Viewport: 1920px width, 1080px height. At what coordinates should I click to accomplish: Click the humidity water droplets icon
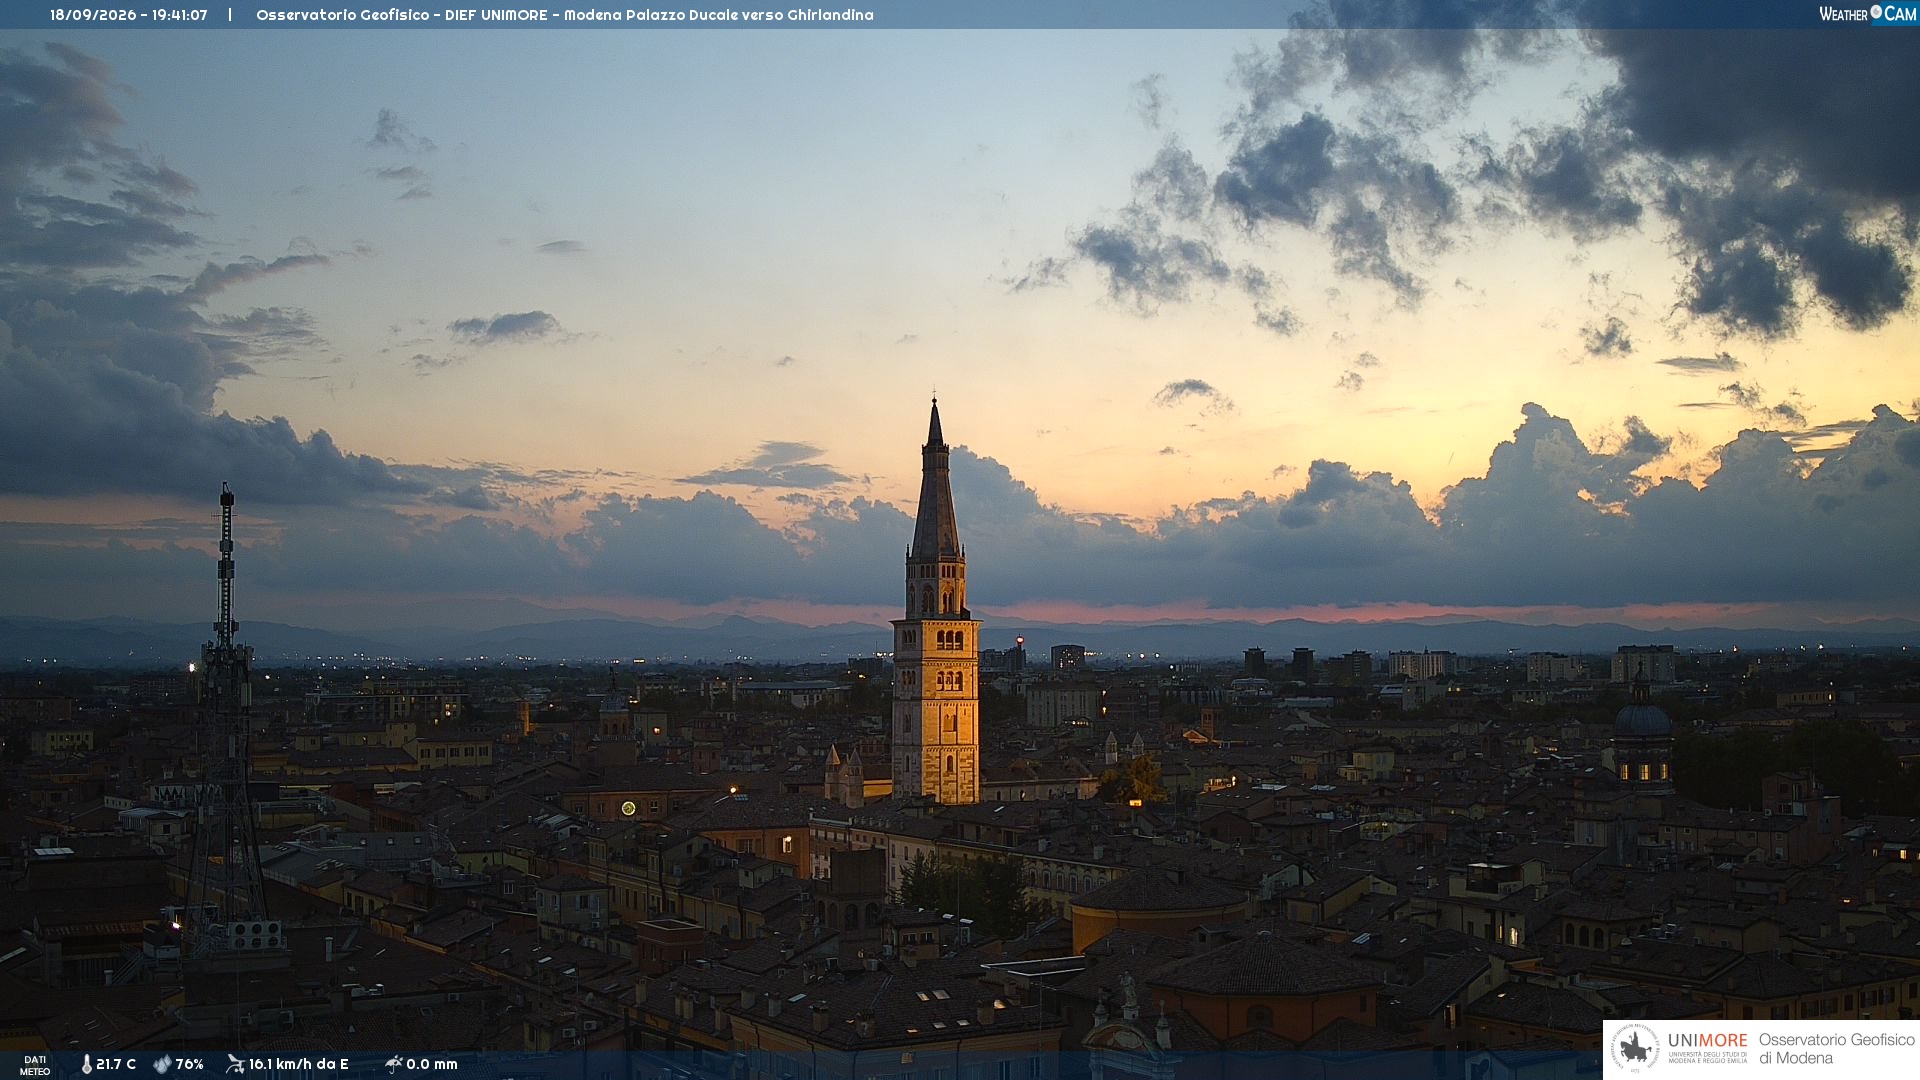point(162,1064)
